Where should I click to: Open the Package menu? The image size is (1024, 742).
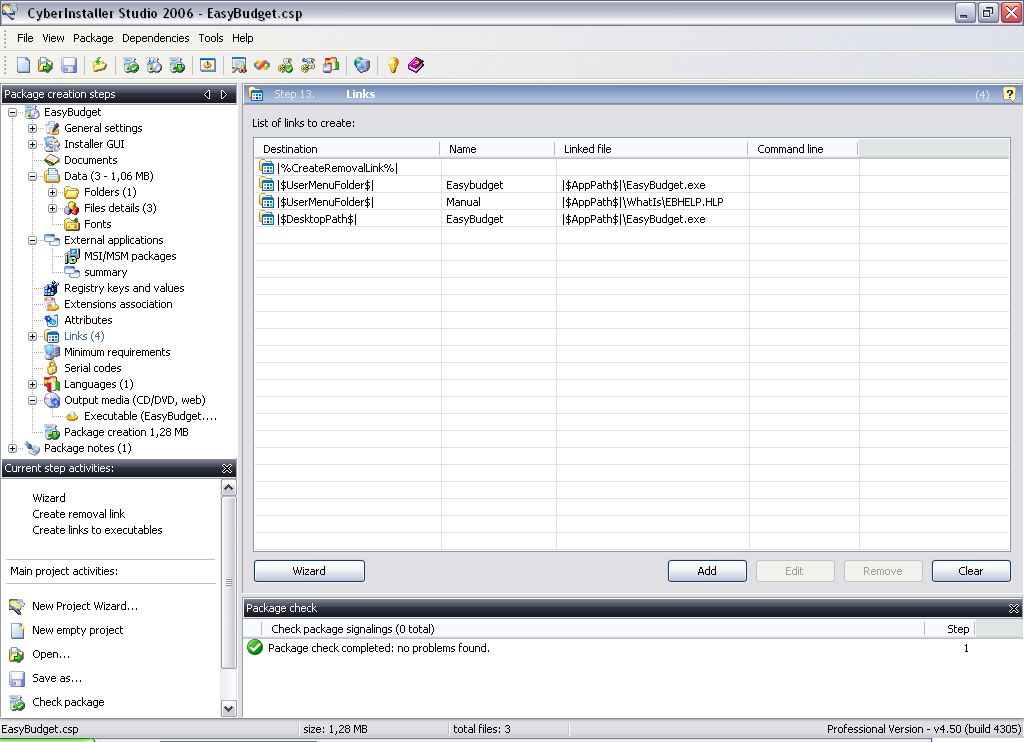pyautogui.click(x=93, y=38)
